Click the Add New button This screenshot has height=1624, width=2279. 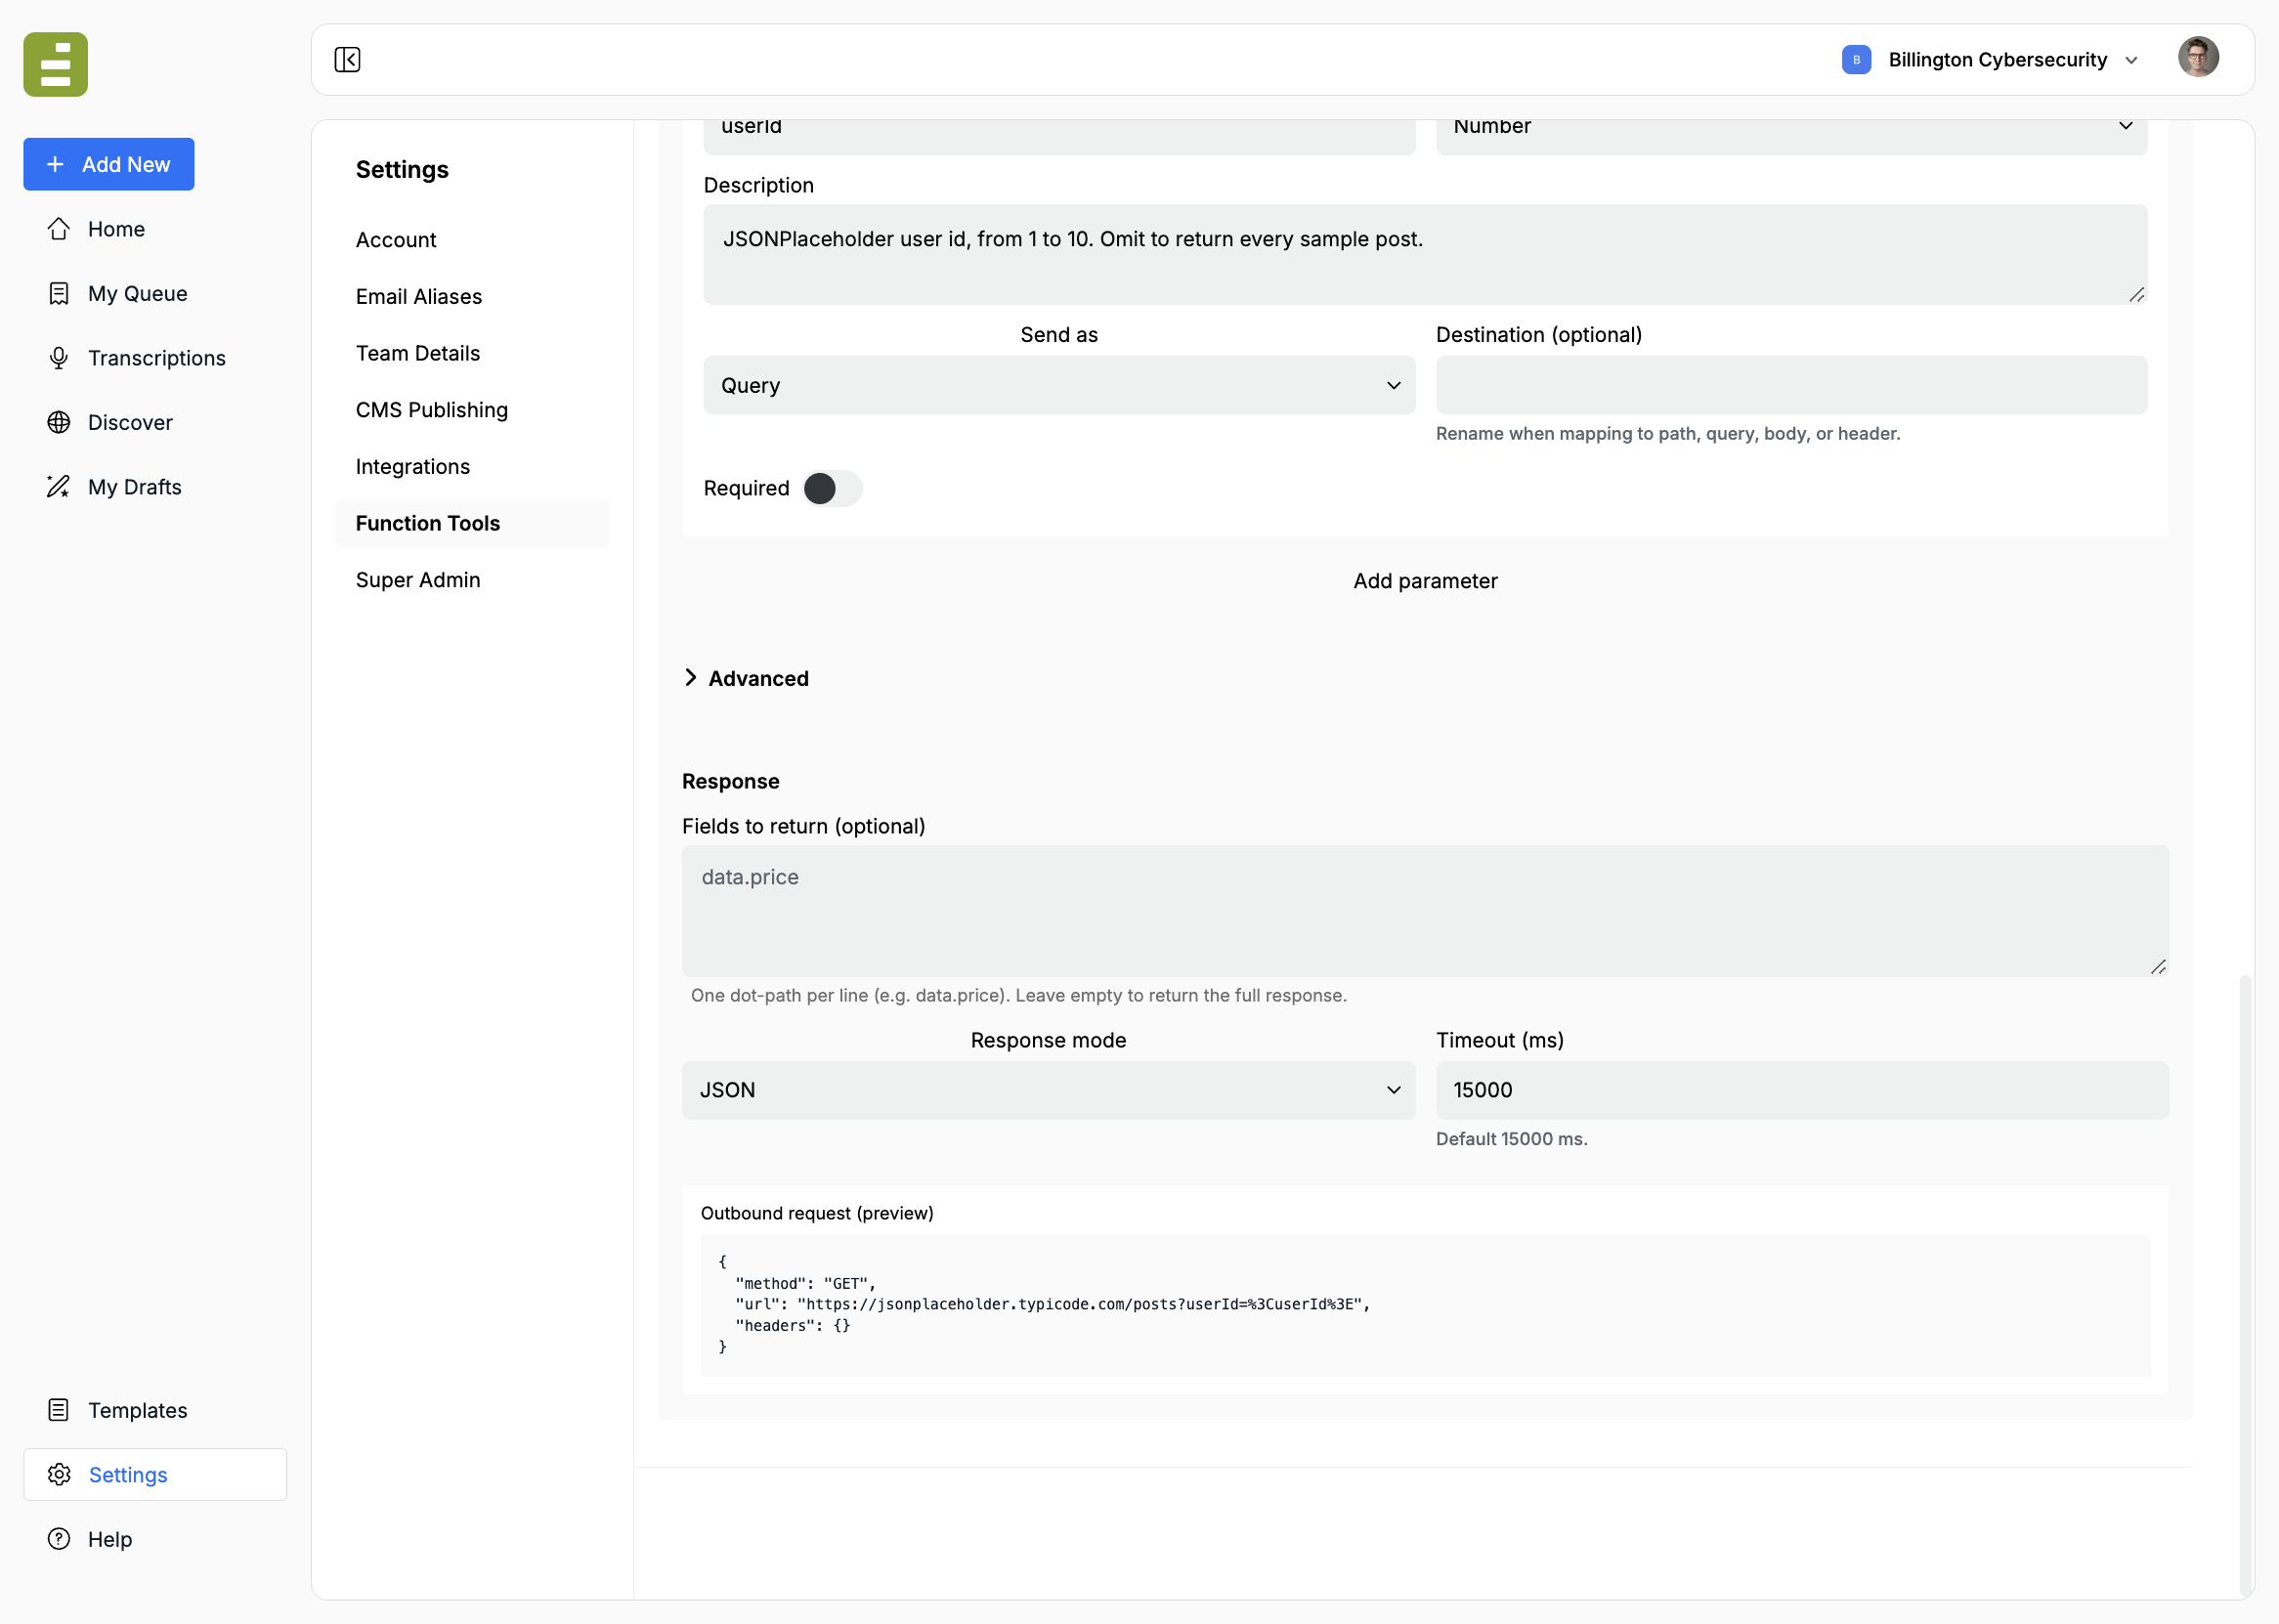[109, 164]
